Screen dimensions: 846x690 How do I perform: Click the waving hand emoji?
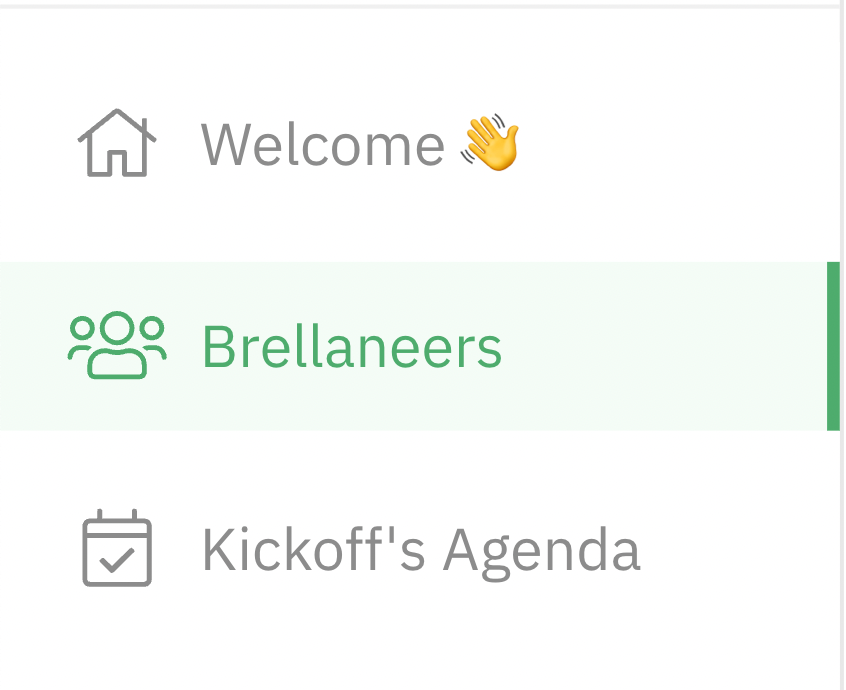pos(490,142)
